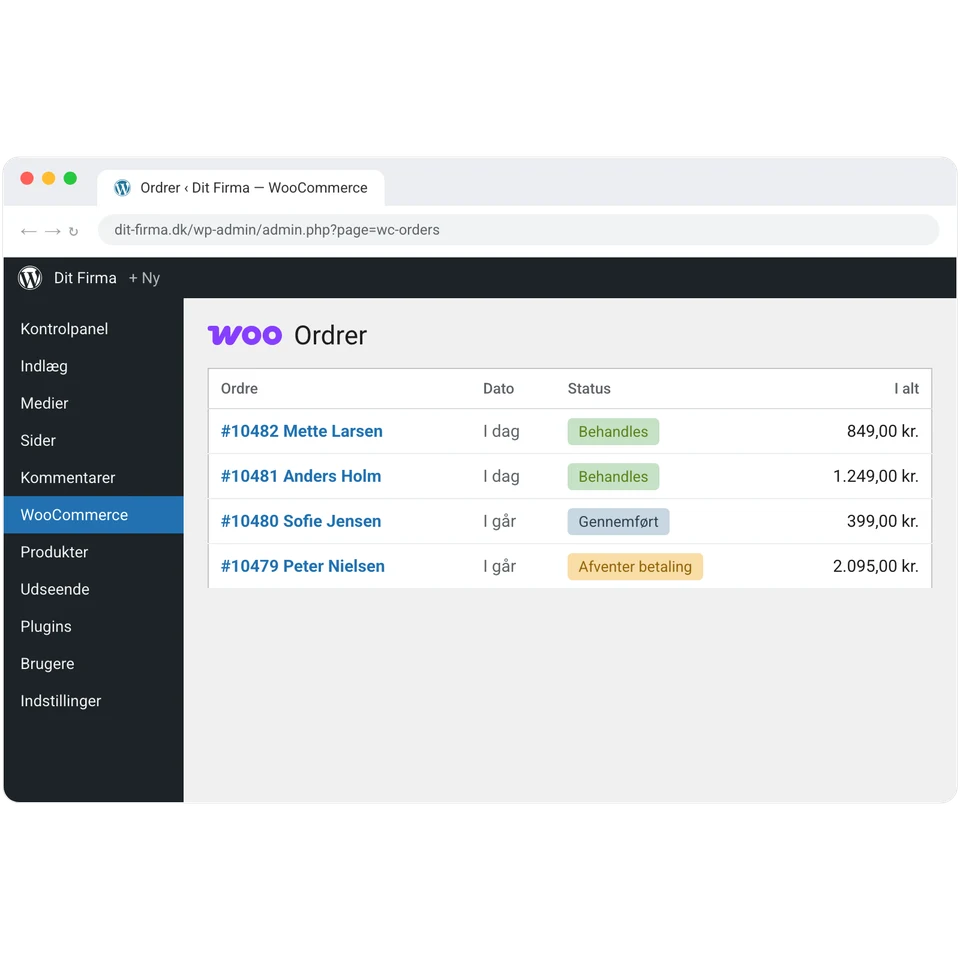Click the Afventer betaling status badge
Viewport: 960px width, 960px height.
point(635,567)
